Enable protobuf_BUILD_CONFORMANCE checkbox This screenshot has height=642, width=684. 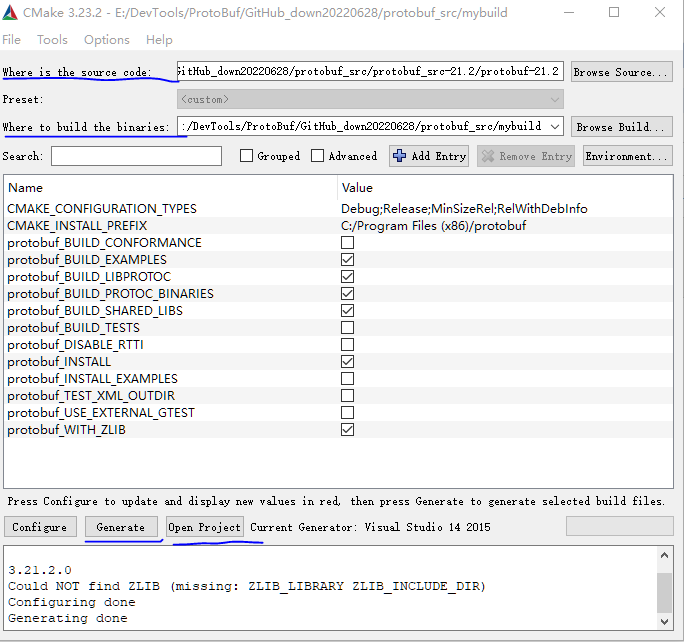347,242
